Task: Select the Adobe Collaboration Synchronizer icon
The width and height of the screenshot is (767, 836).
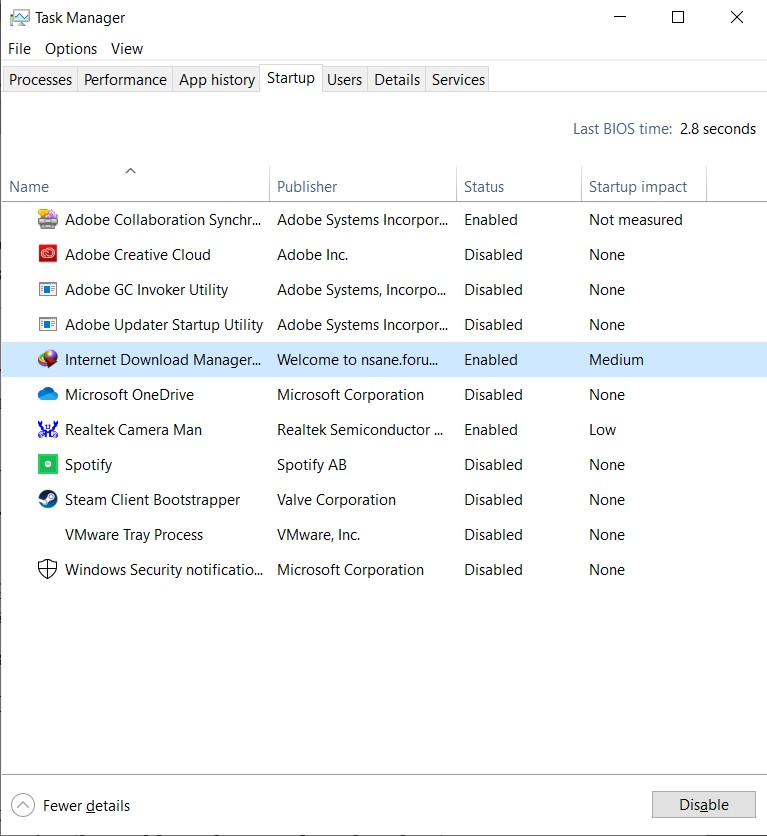Action: [47, 219]
